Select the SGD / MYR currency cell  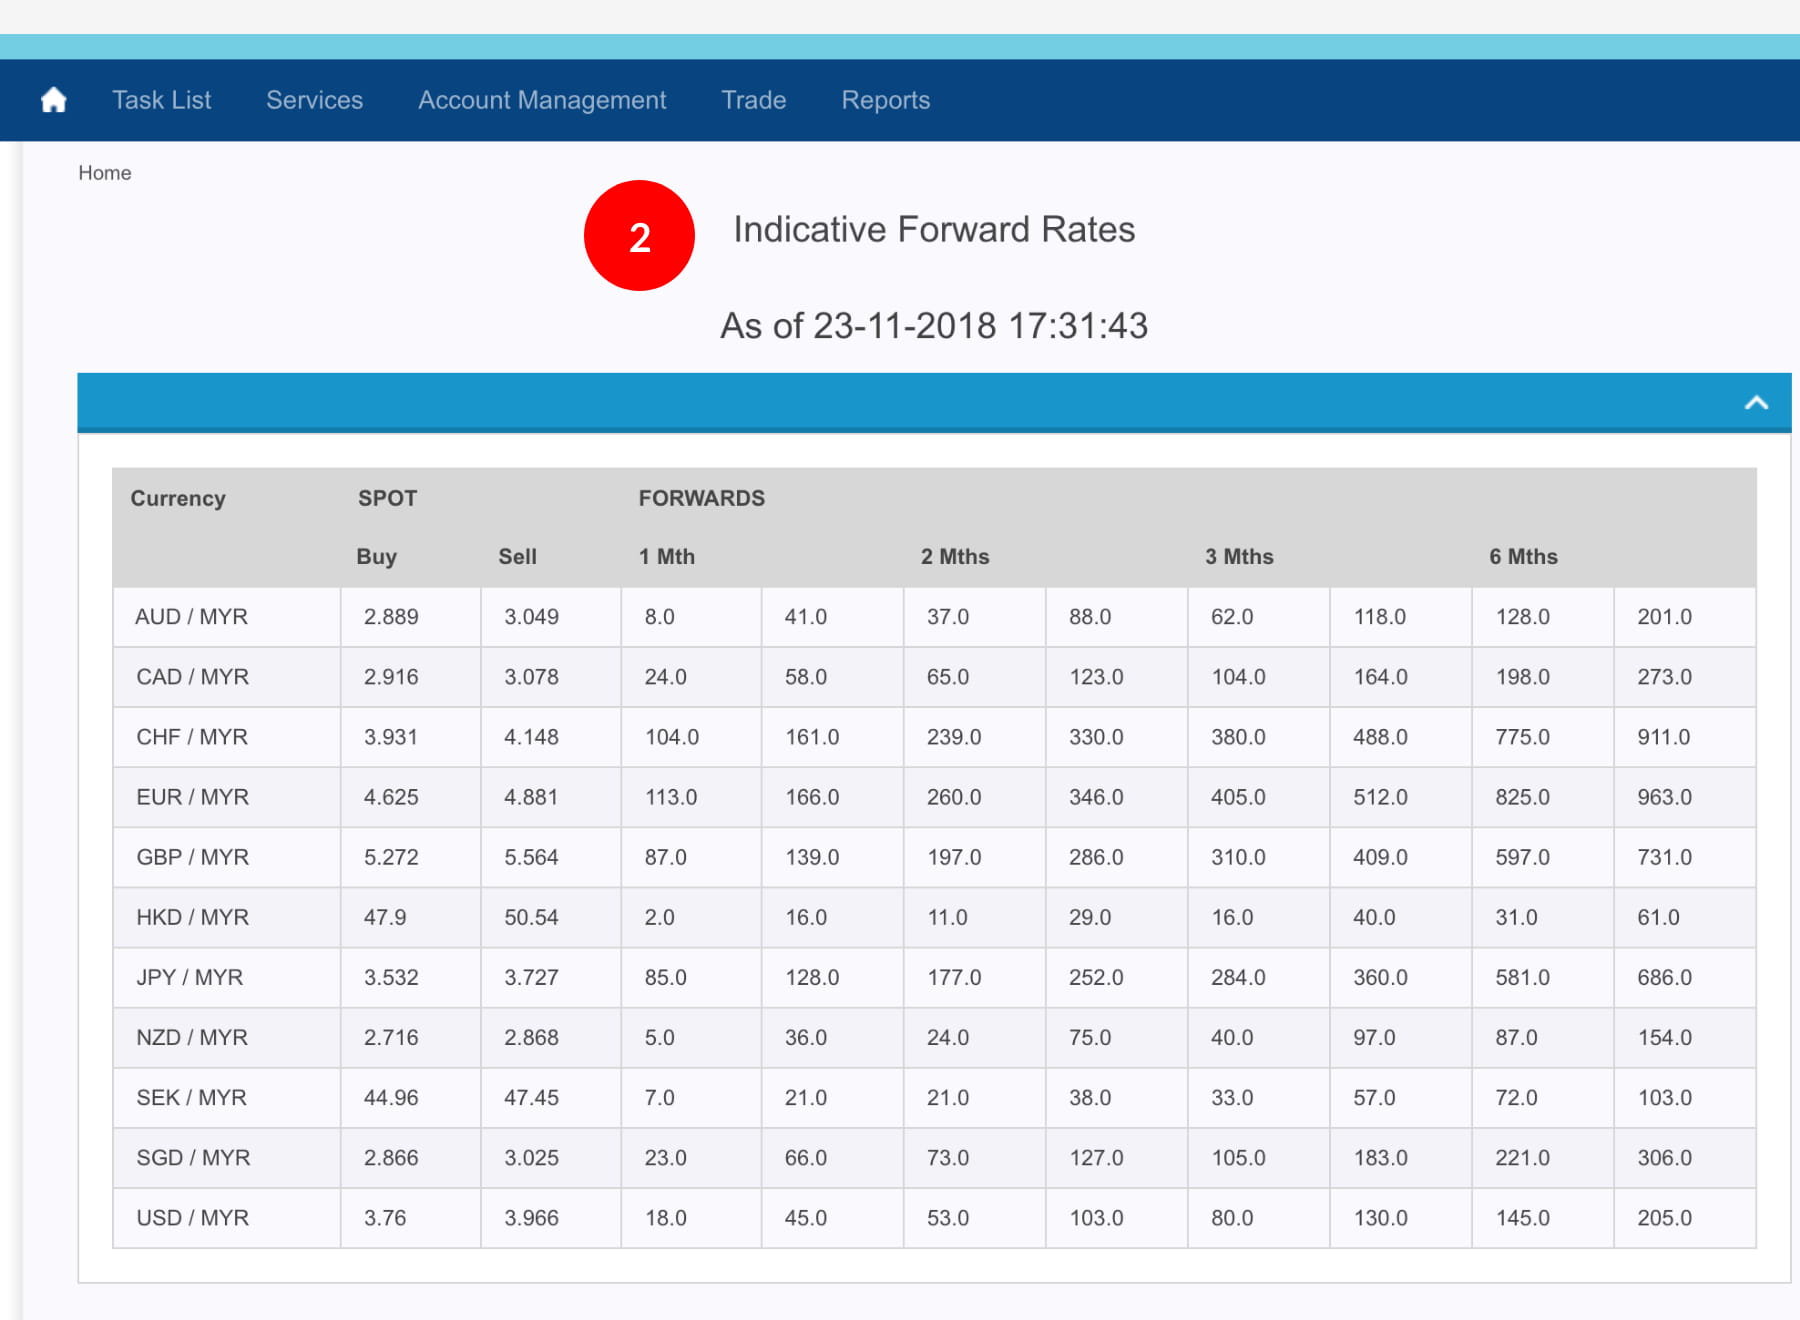pos(193,1158)
